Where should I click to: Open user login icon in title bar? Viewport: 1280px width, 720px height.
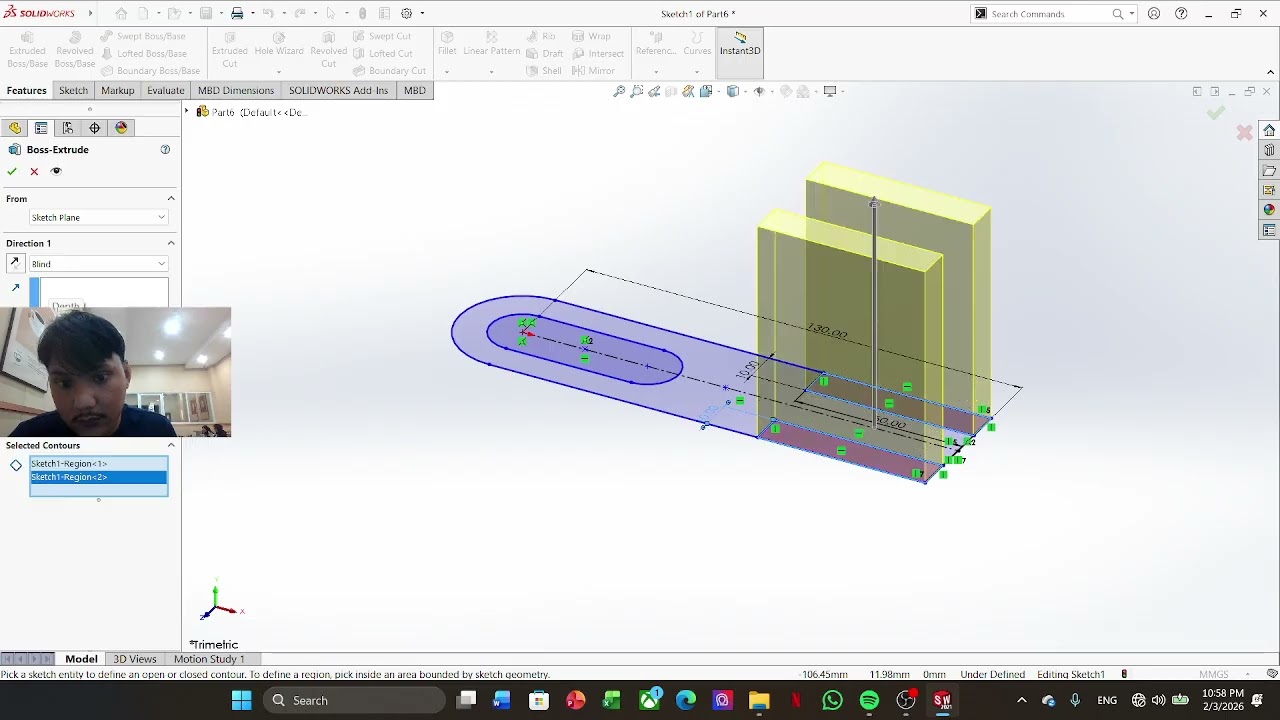1154,14
